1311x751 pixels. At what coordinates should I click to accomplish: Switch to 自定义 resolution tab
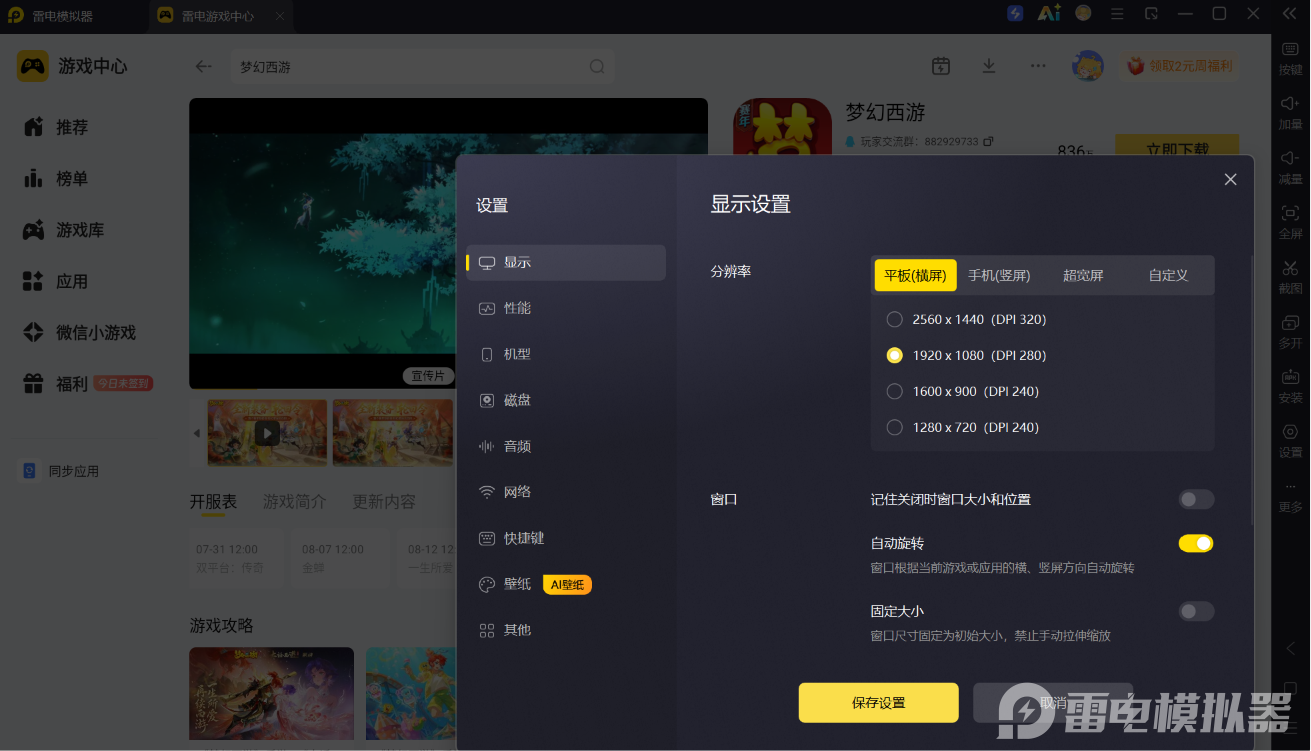point(1168,275)
